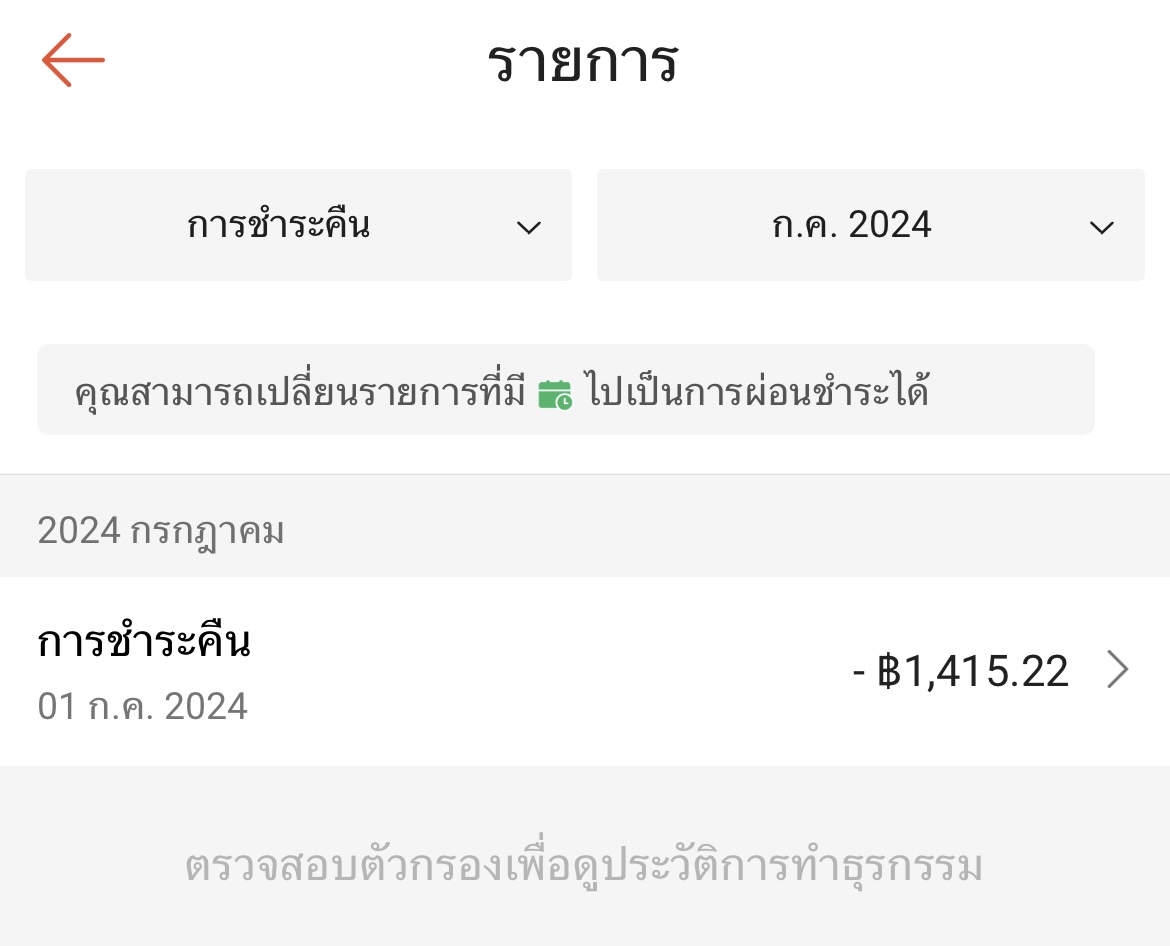The width and height of the screenshot is (1170, 946).
Task: Open the ก.ค. 2024 month dropdown
Action: [x=871, y=225]
